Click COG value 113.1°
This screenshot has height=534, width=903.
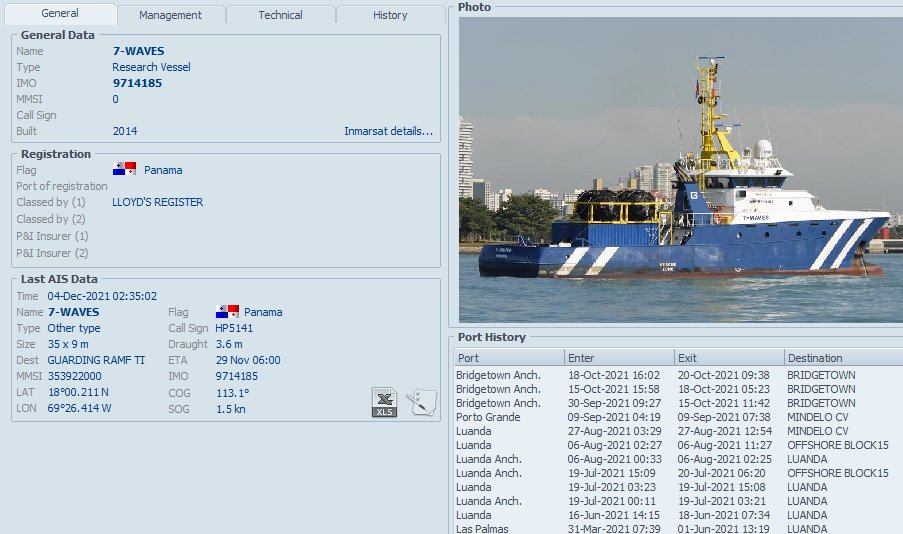pyautogui.click(x=233, y=393)
